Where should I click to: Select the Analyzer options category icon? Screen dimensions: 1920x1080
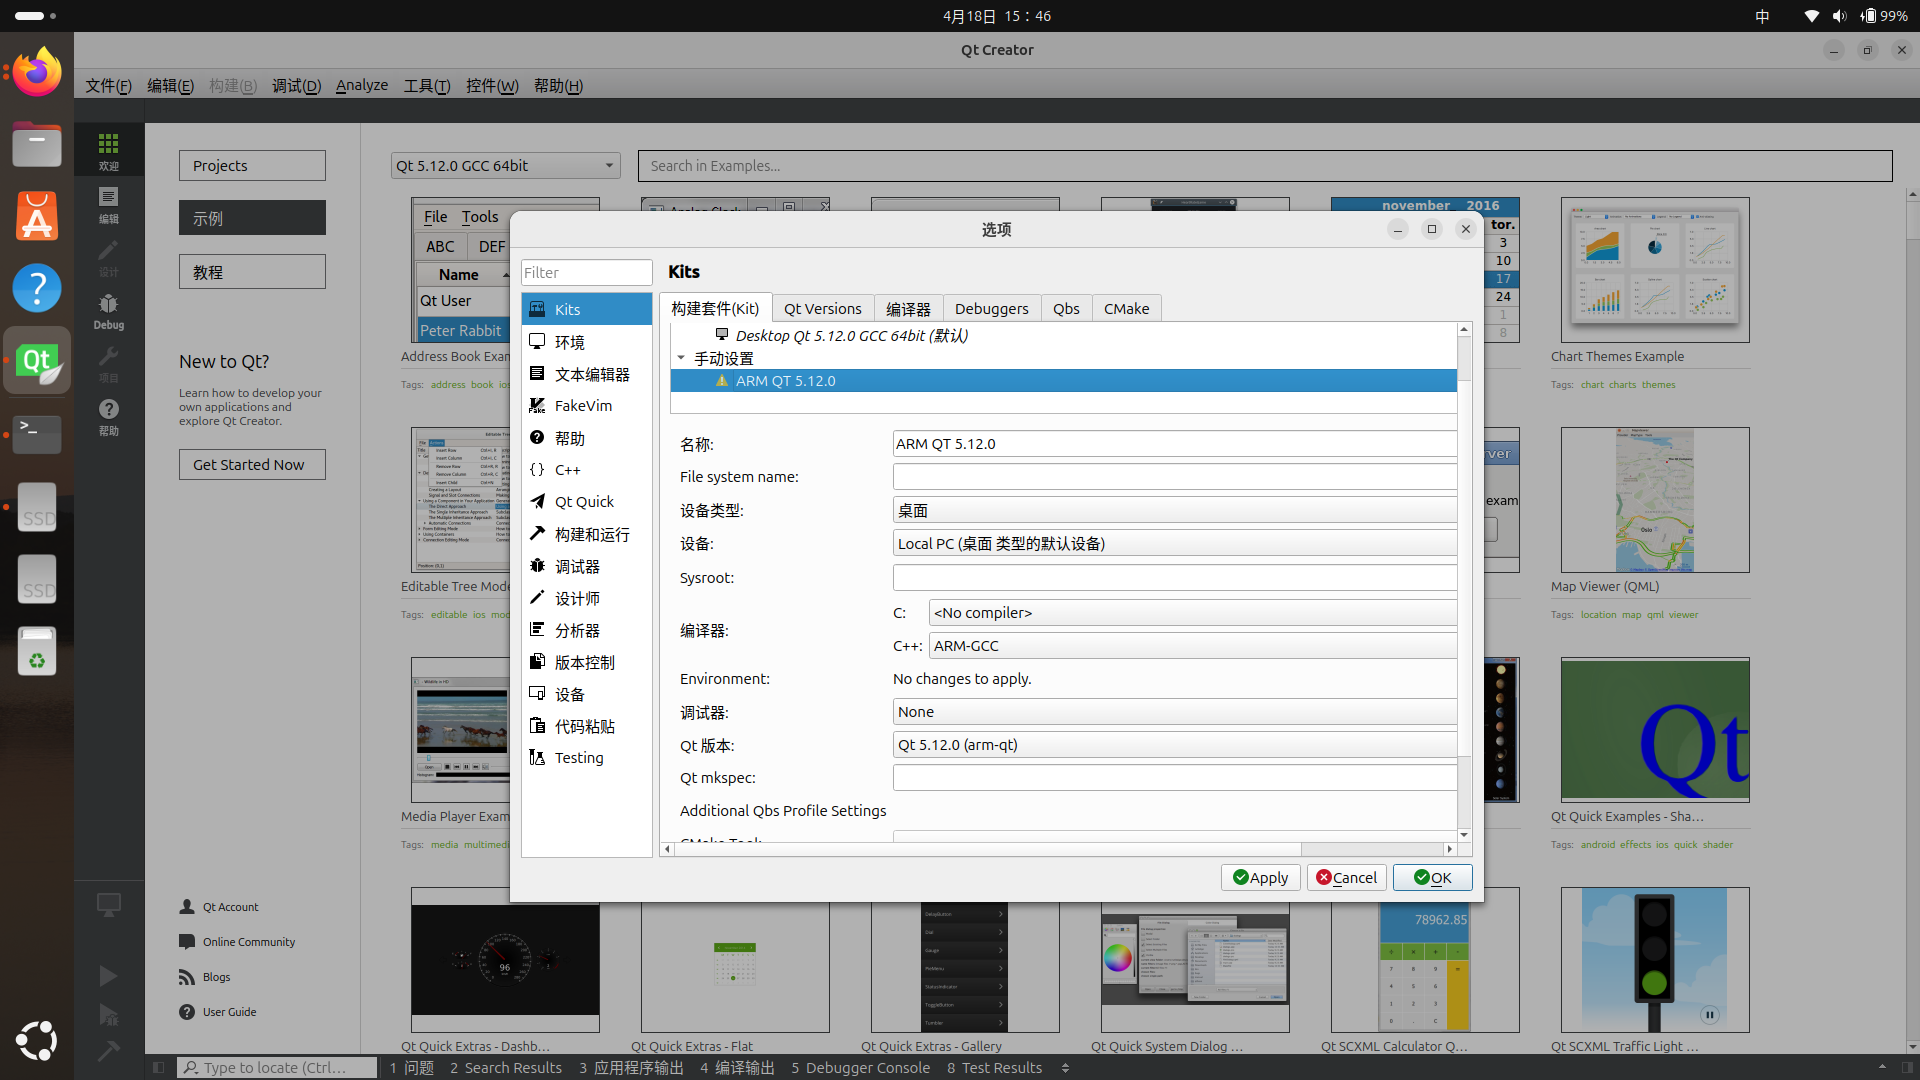pos(537,630)
